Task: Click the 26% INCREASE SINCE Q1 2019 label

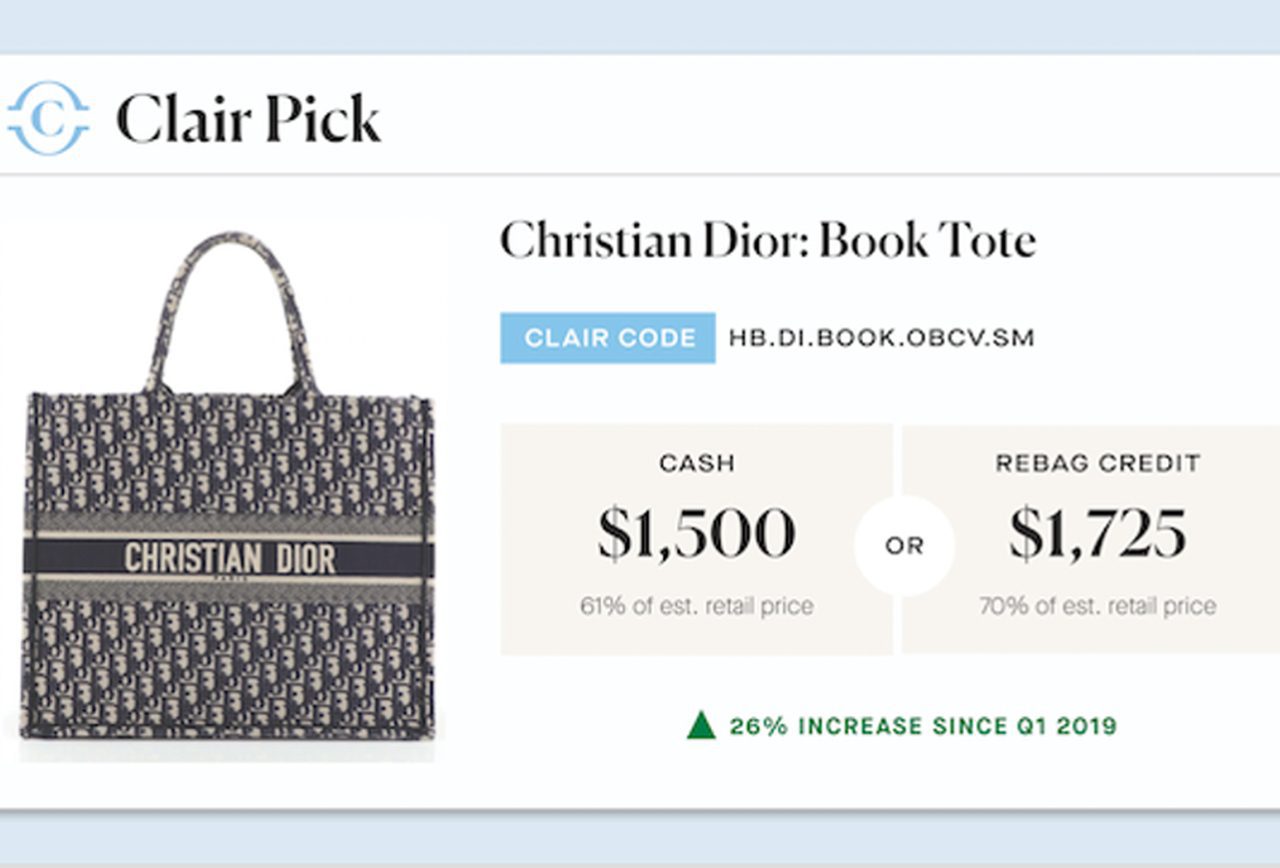Action: coord(922,726)
